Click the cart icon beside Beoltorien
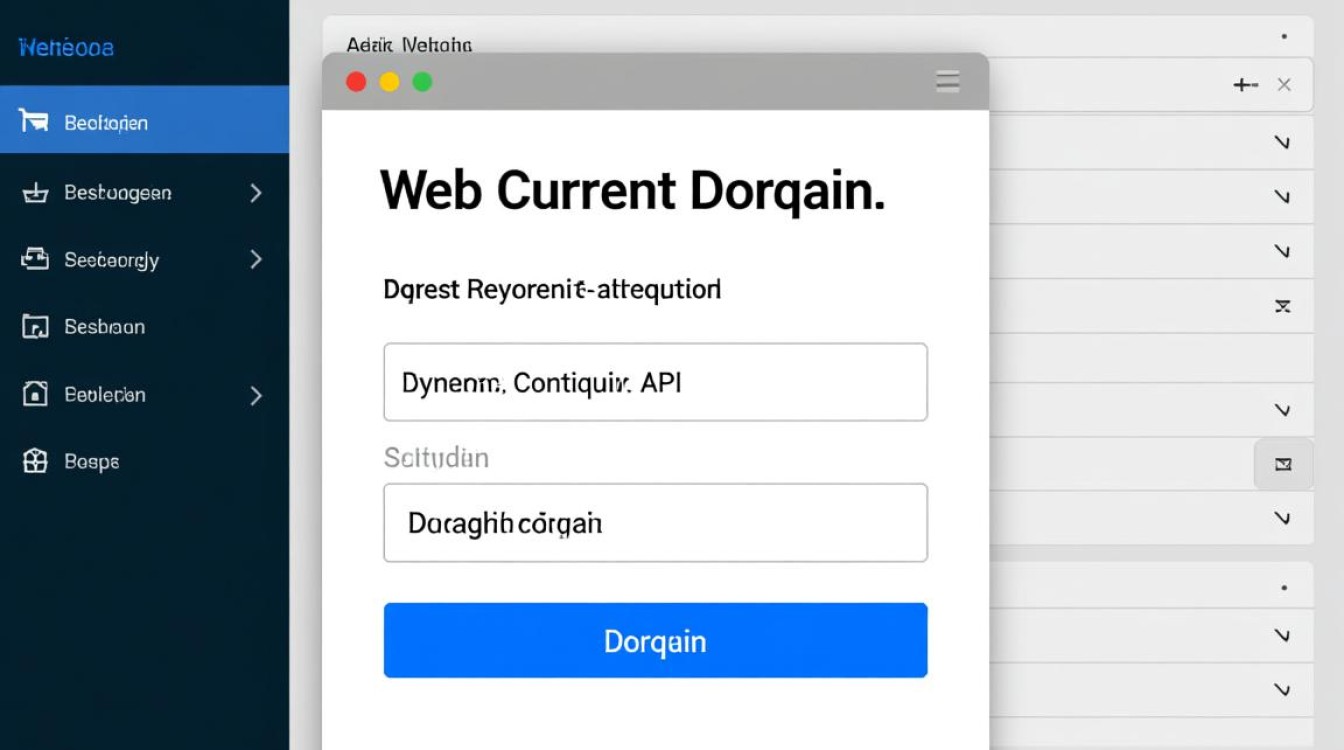Viewport: 1344px width, 750px height. click(34, 122)
